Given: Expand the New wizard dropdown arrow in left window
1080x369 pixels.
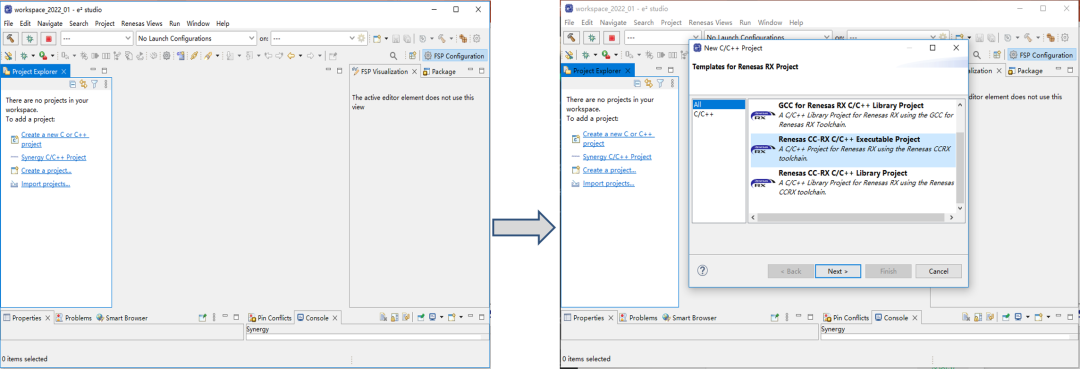Looking at the screenshot, I should pyautogui.click(x=386, y=39).
